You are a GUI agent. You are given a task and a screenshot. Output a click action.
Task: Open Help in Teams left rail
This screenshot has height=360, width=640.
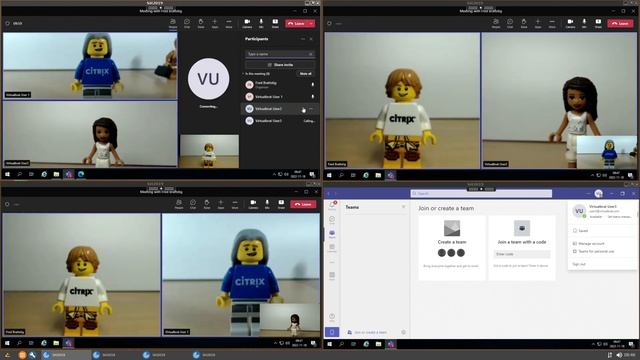(x=332, y=317)
